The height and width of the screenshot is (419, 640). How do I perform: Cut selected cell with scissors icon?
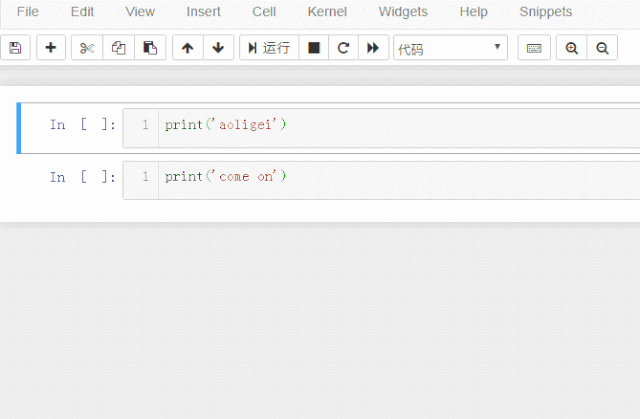(x=87, y=48)
